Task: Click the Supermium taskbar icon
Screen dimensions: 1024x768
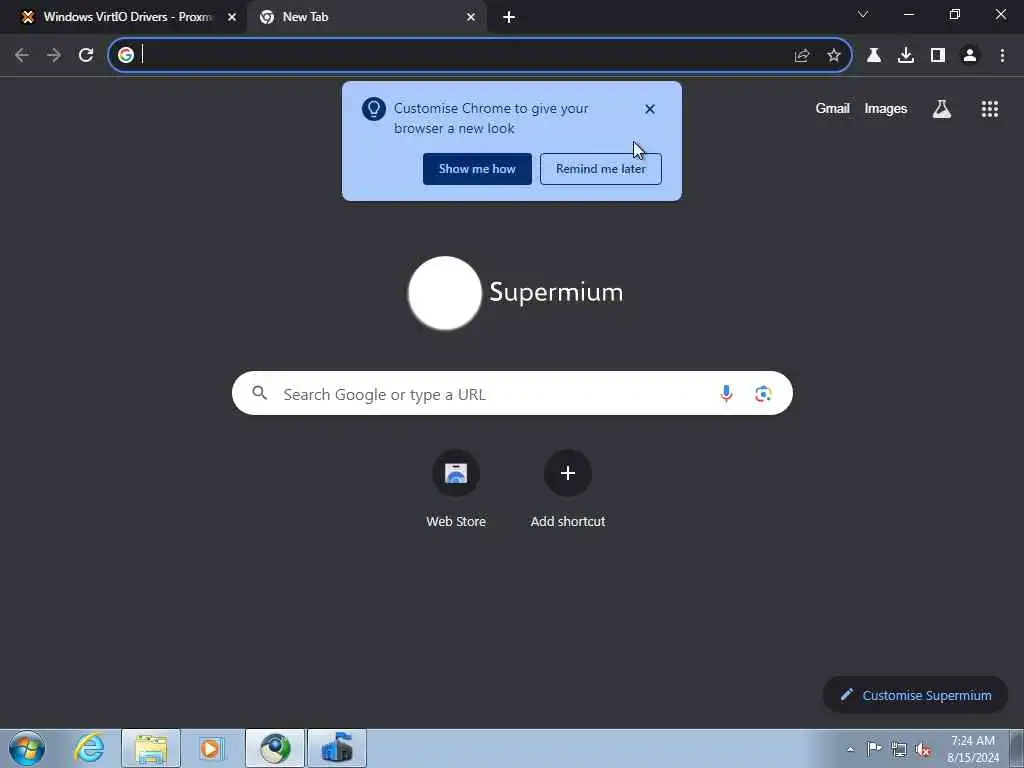Action: (275, 748)
